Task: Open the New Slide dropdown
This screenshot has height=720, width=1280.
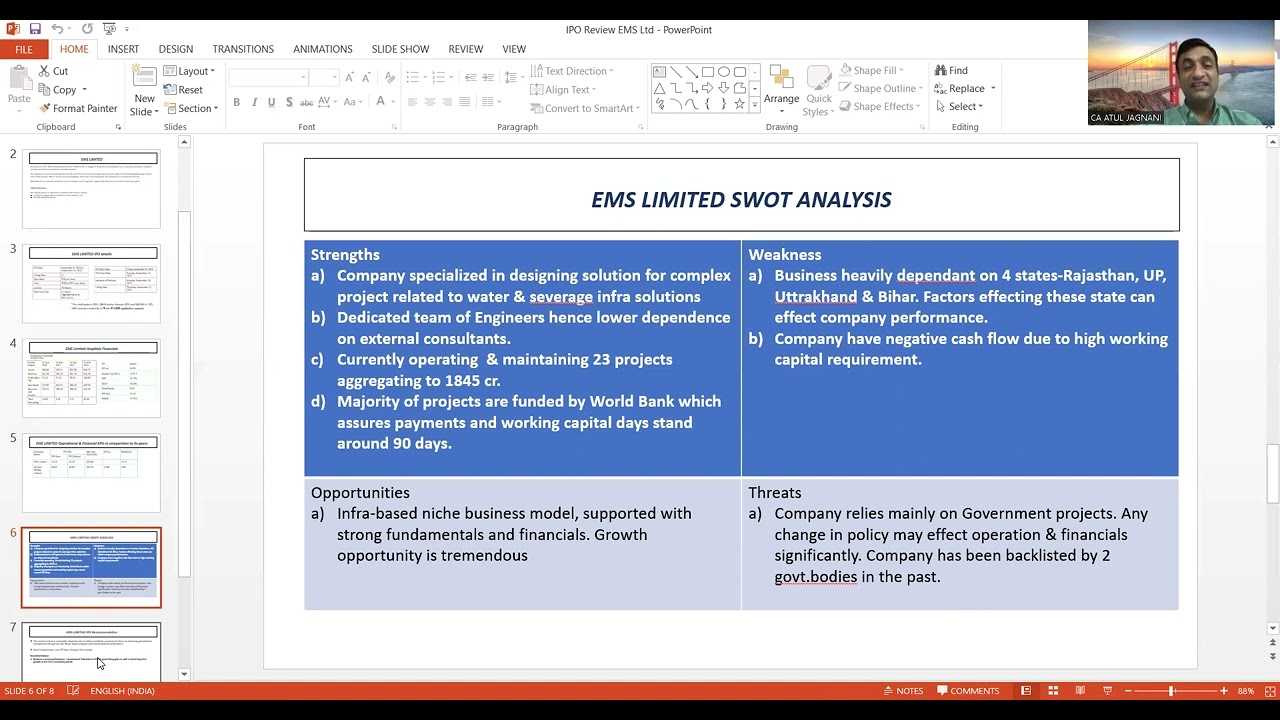Action: pos(144,106)
